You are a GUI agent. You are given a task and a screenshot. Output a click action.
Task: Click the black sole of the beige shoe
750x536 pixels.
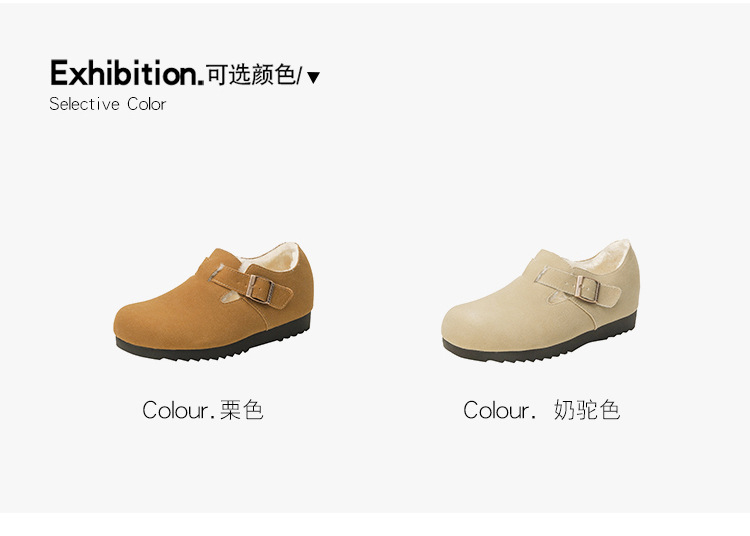[540, 346]
